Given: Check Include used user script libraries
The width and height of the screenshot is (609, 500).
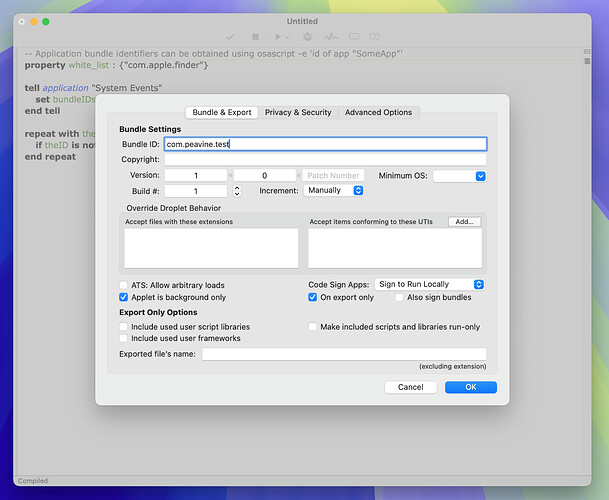Looking at the screenshot, I should (x=124, y=327).
